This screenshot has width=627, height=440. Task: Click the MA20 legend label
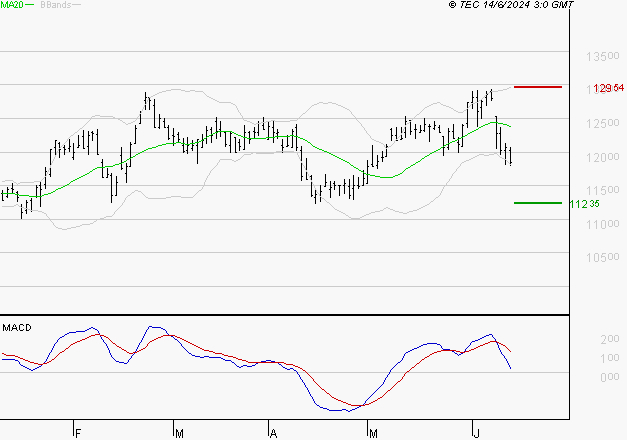click(12, 5)
